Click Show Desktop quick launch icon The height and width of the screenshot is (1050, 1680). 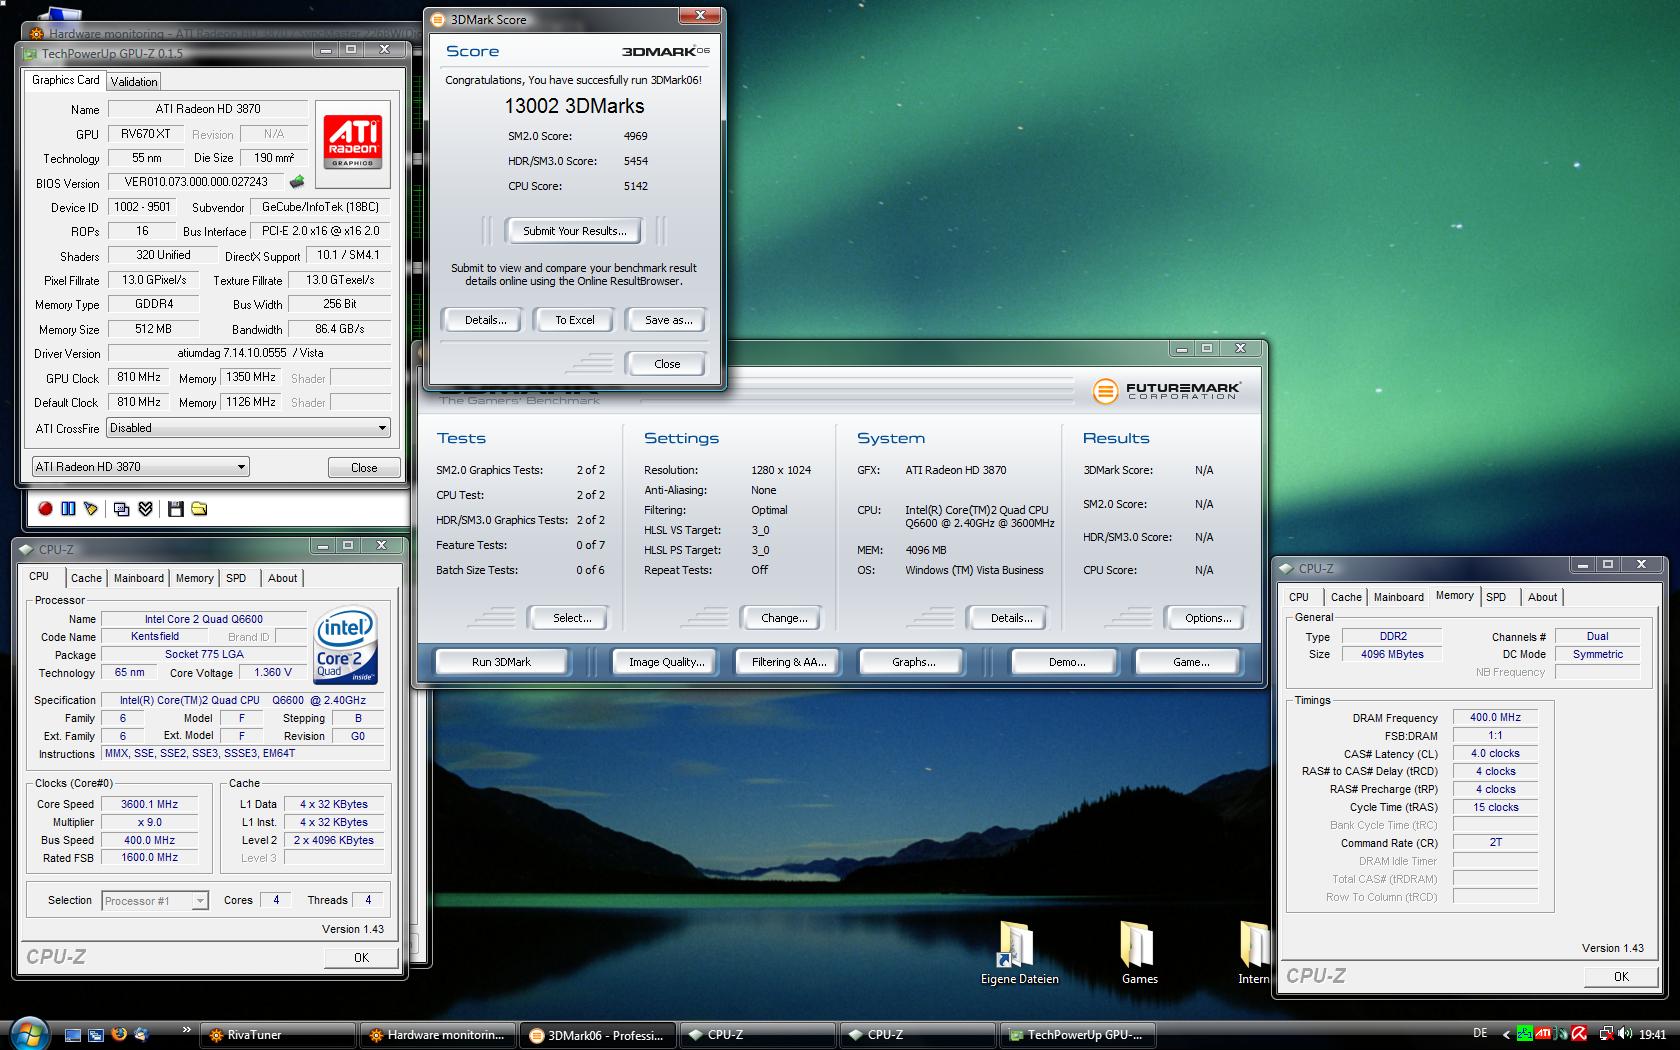point(73,1035)
